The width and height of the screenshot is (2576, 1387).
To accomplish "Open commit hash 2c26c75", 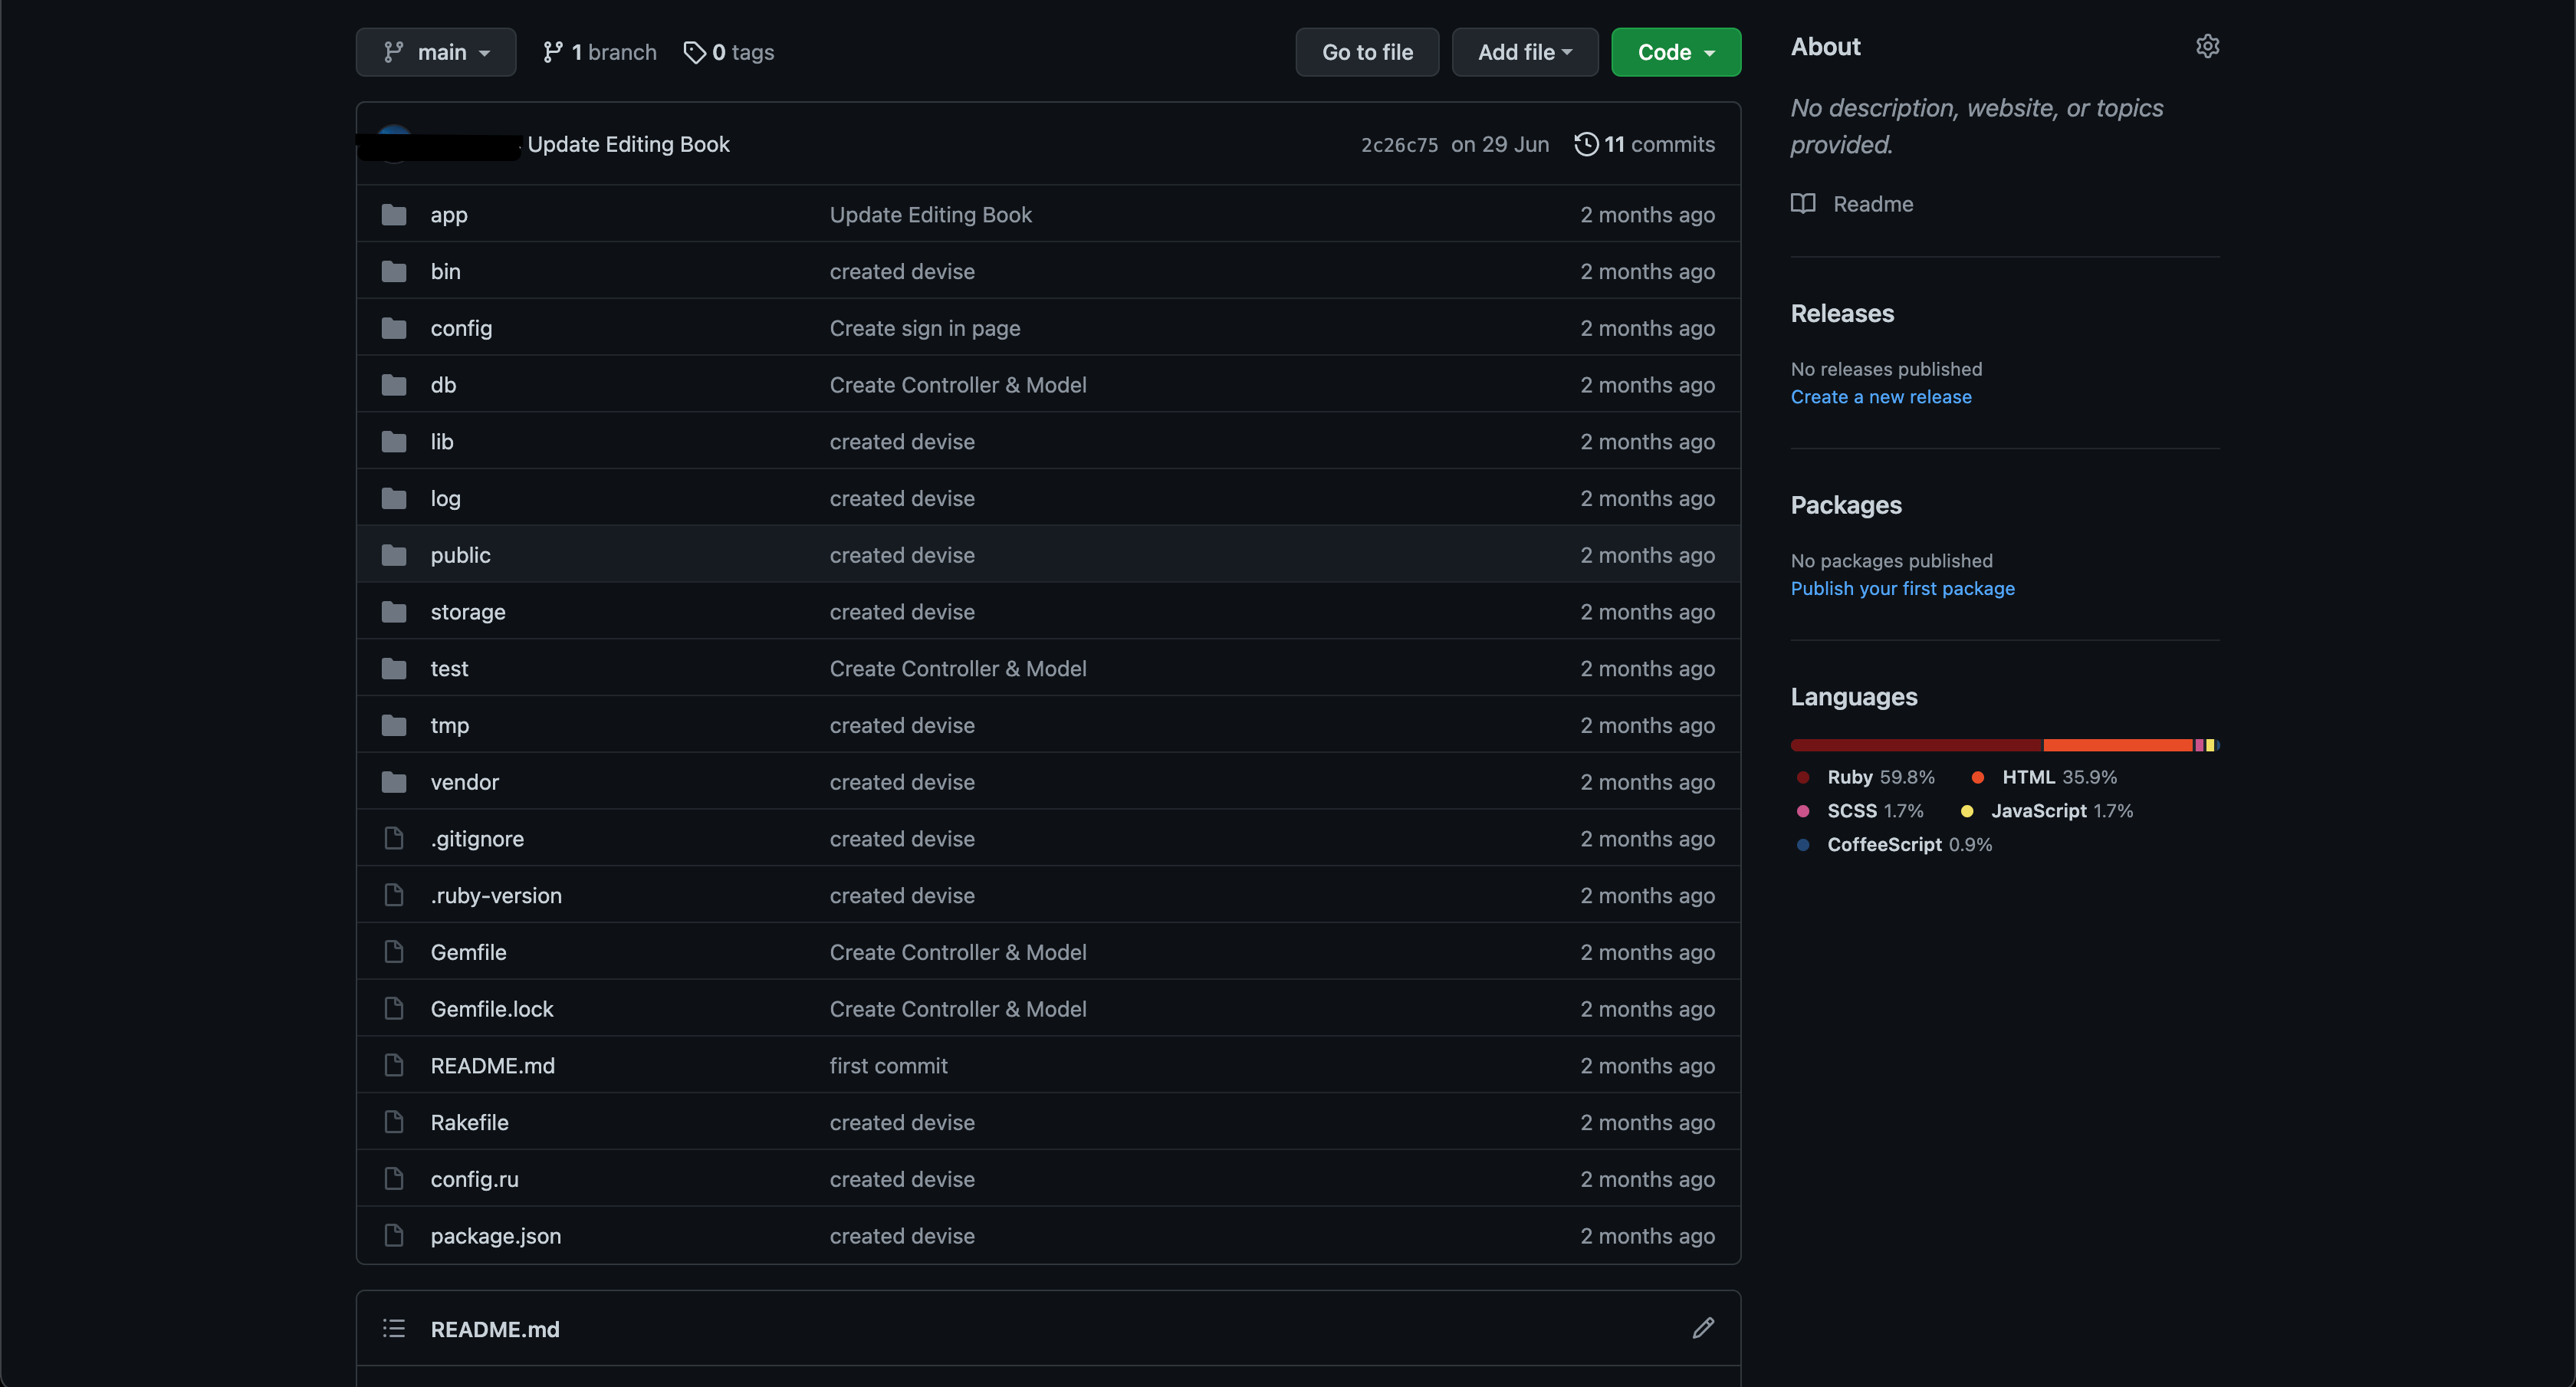I will coord(1399,145).
